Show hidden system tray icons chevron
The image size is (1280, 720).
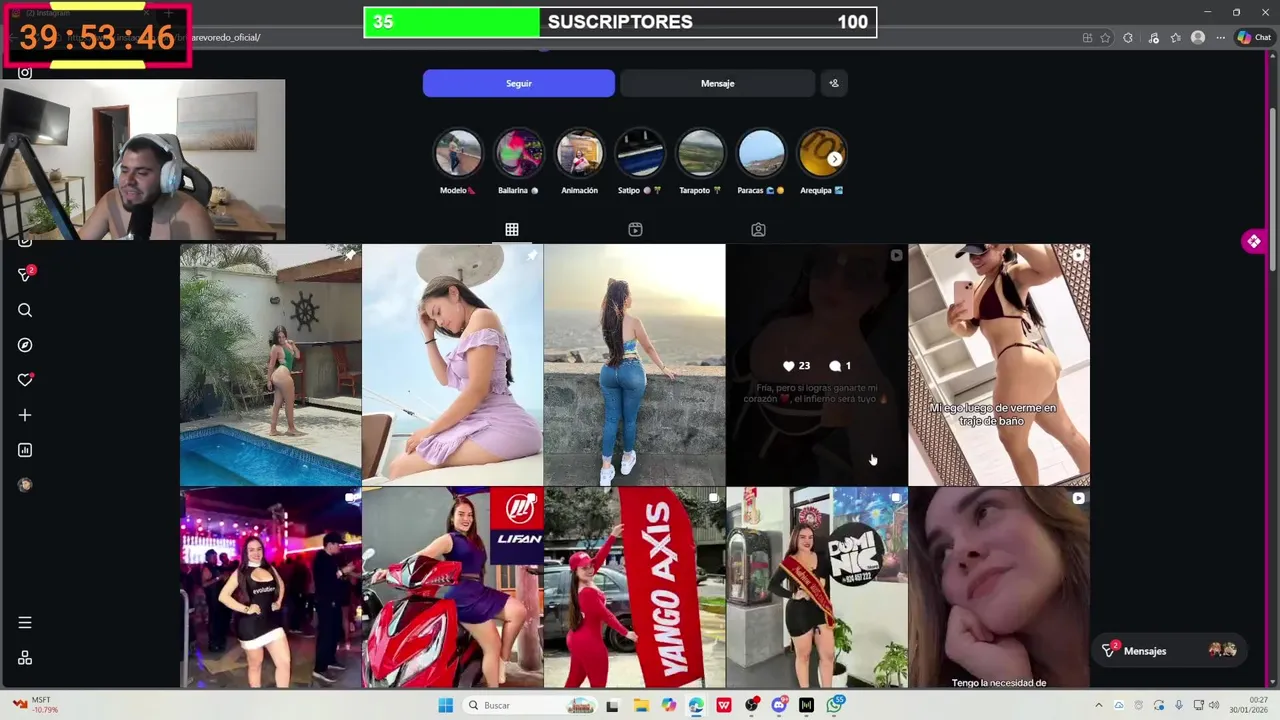pos(1099,705)
